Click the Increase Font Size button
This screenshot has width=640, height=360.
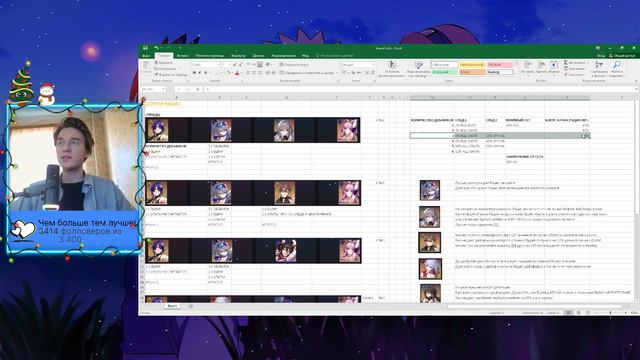(235, 64)
